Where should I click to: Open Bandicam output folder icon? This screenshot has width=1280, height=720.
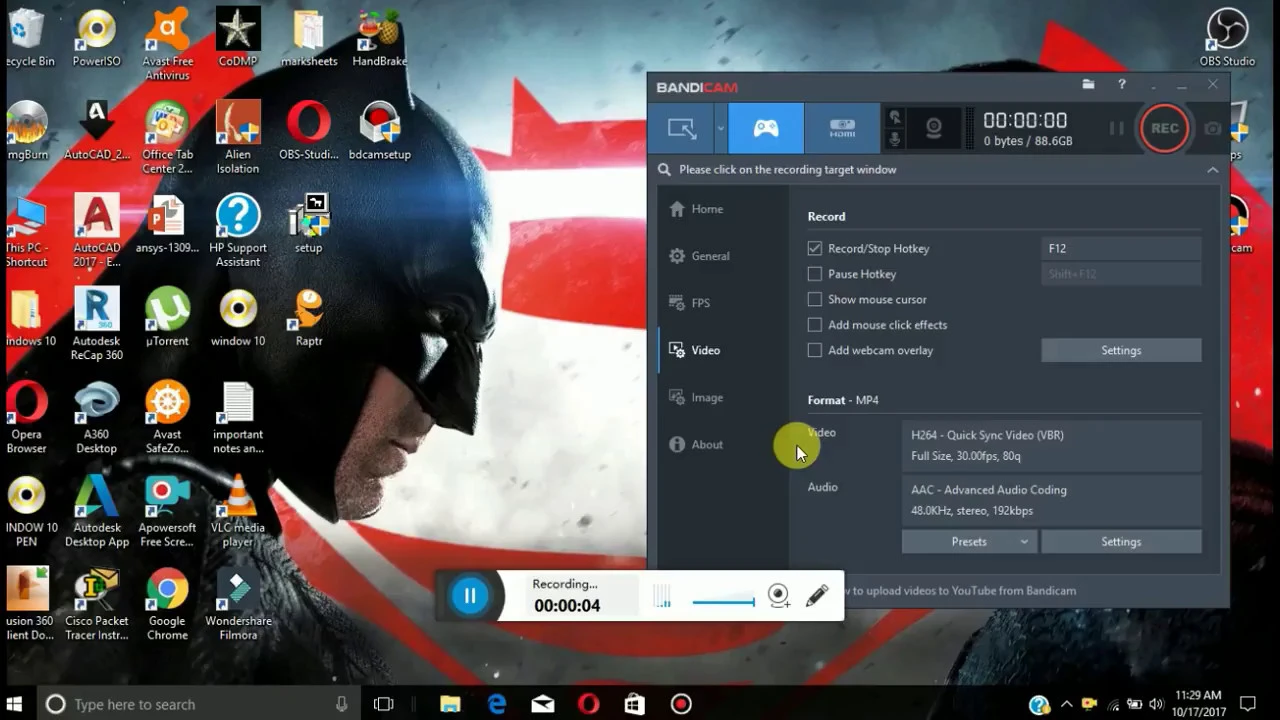pos(1088,85)
